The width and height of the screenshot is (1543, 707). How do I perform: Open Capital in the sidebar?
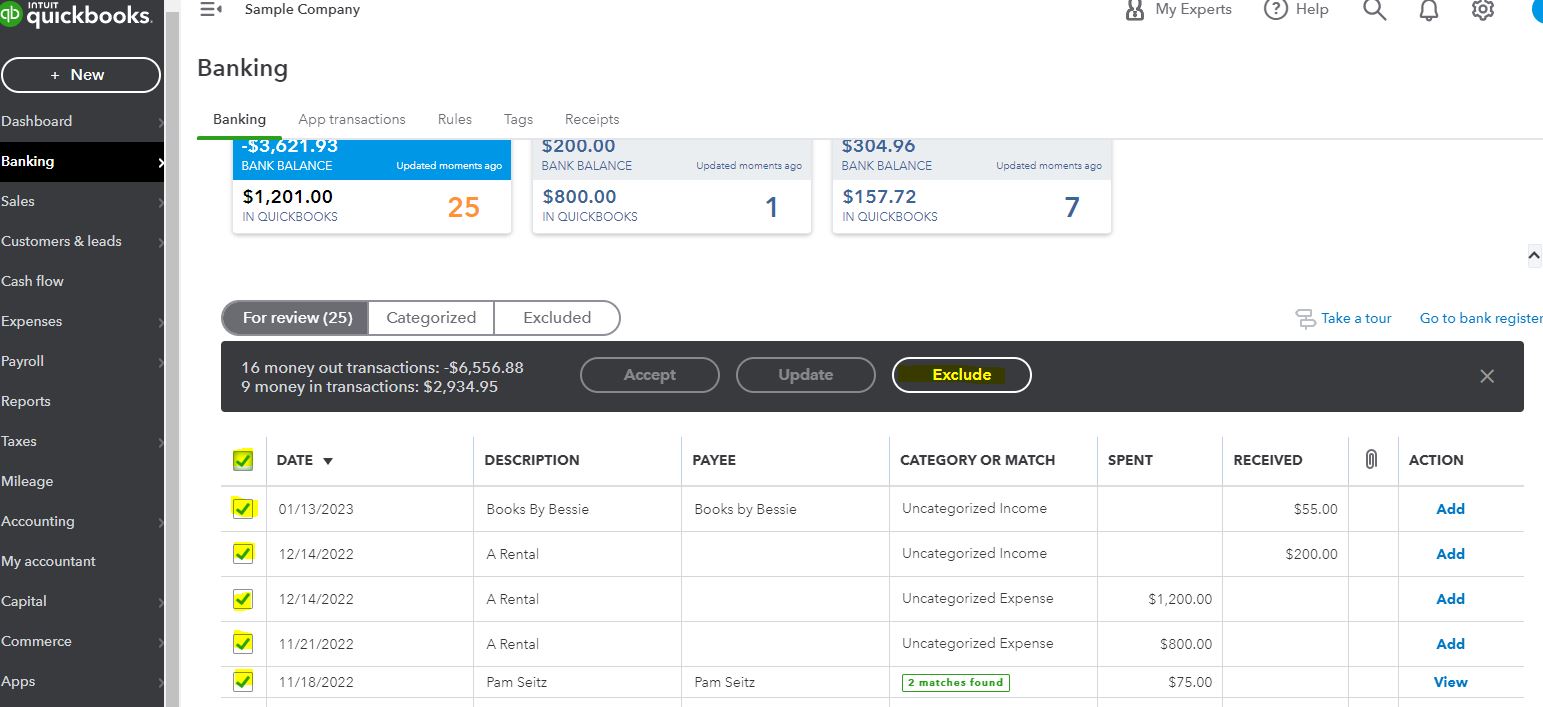pos(24,601)
